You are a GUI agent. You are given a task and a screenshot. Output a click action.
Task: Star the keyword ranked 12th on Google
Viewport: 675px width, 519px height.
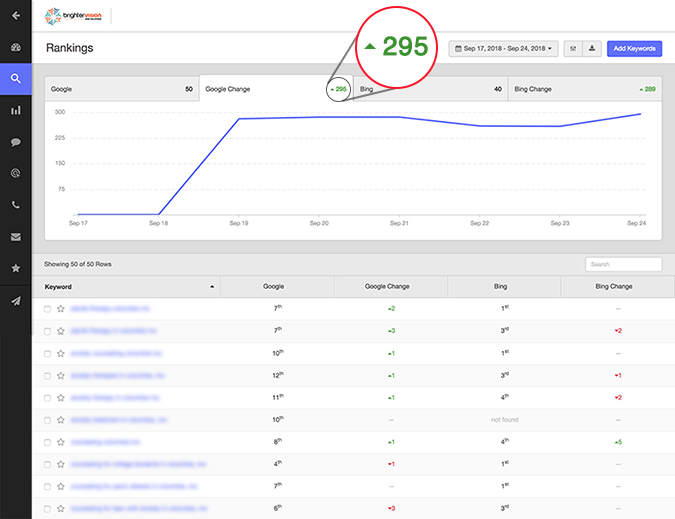click(61, 376)
